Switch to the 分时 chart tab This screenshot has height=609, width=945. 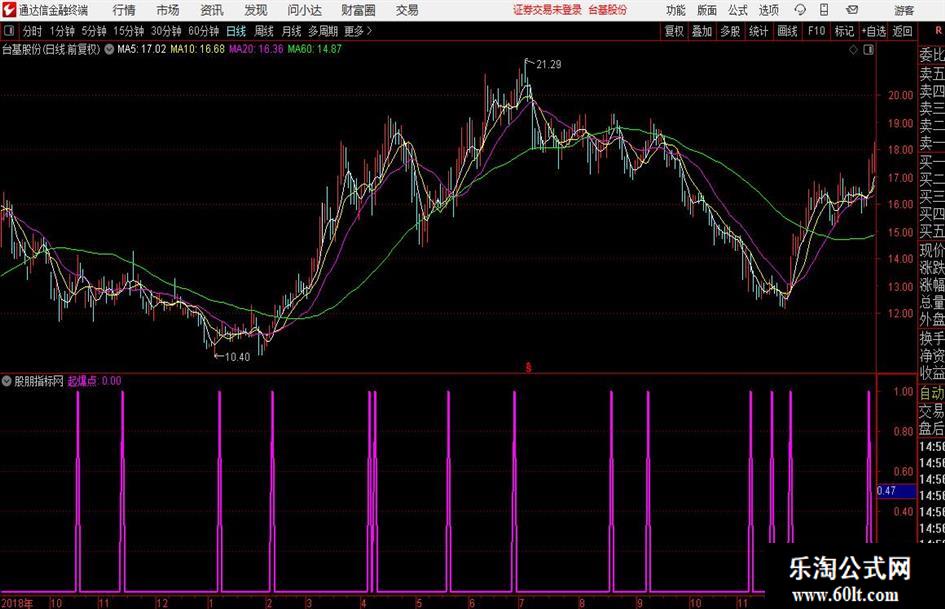tap(32, 31)
